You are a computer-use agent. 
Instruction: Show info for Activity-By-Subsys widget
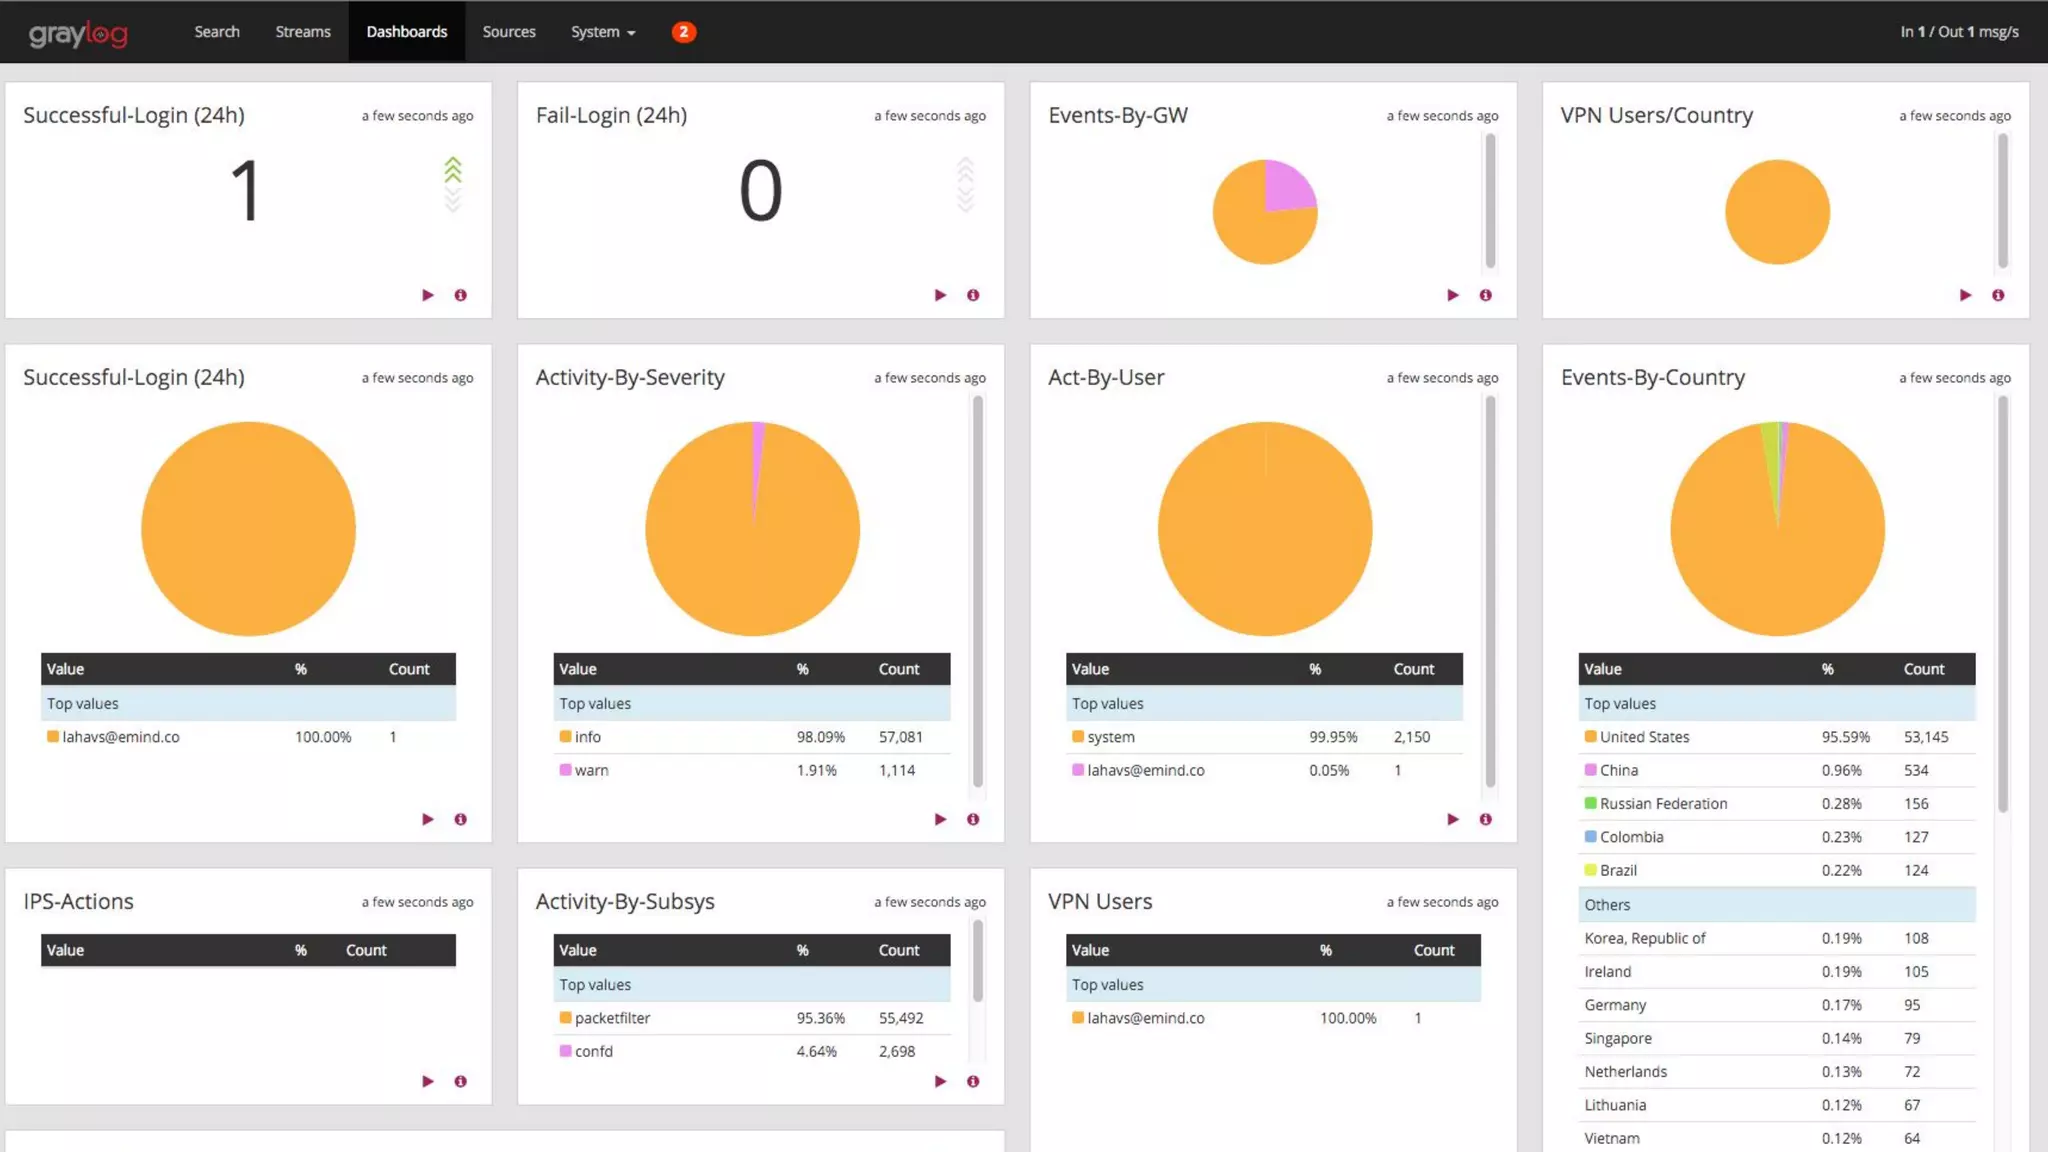[973, 1081]
